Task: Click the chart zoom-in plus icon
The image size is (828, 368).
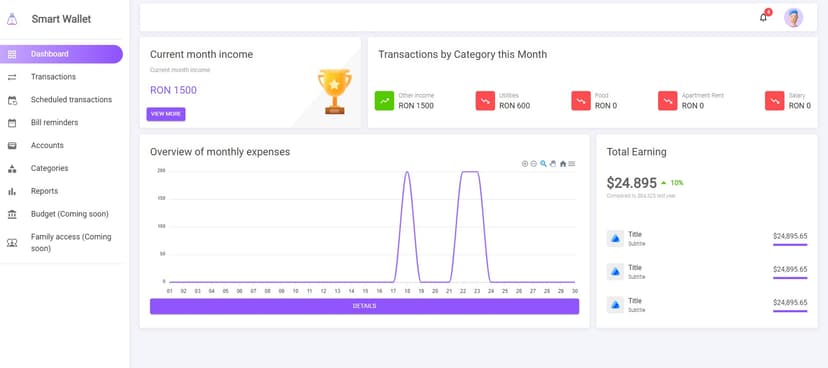Action: 524,164
